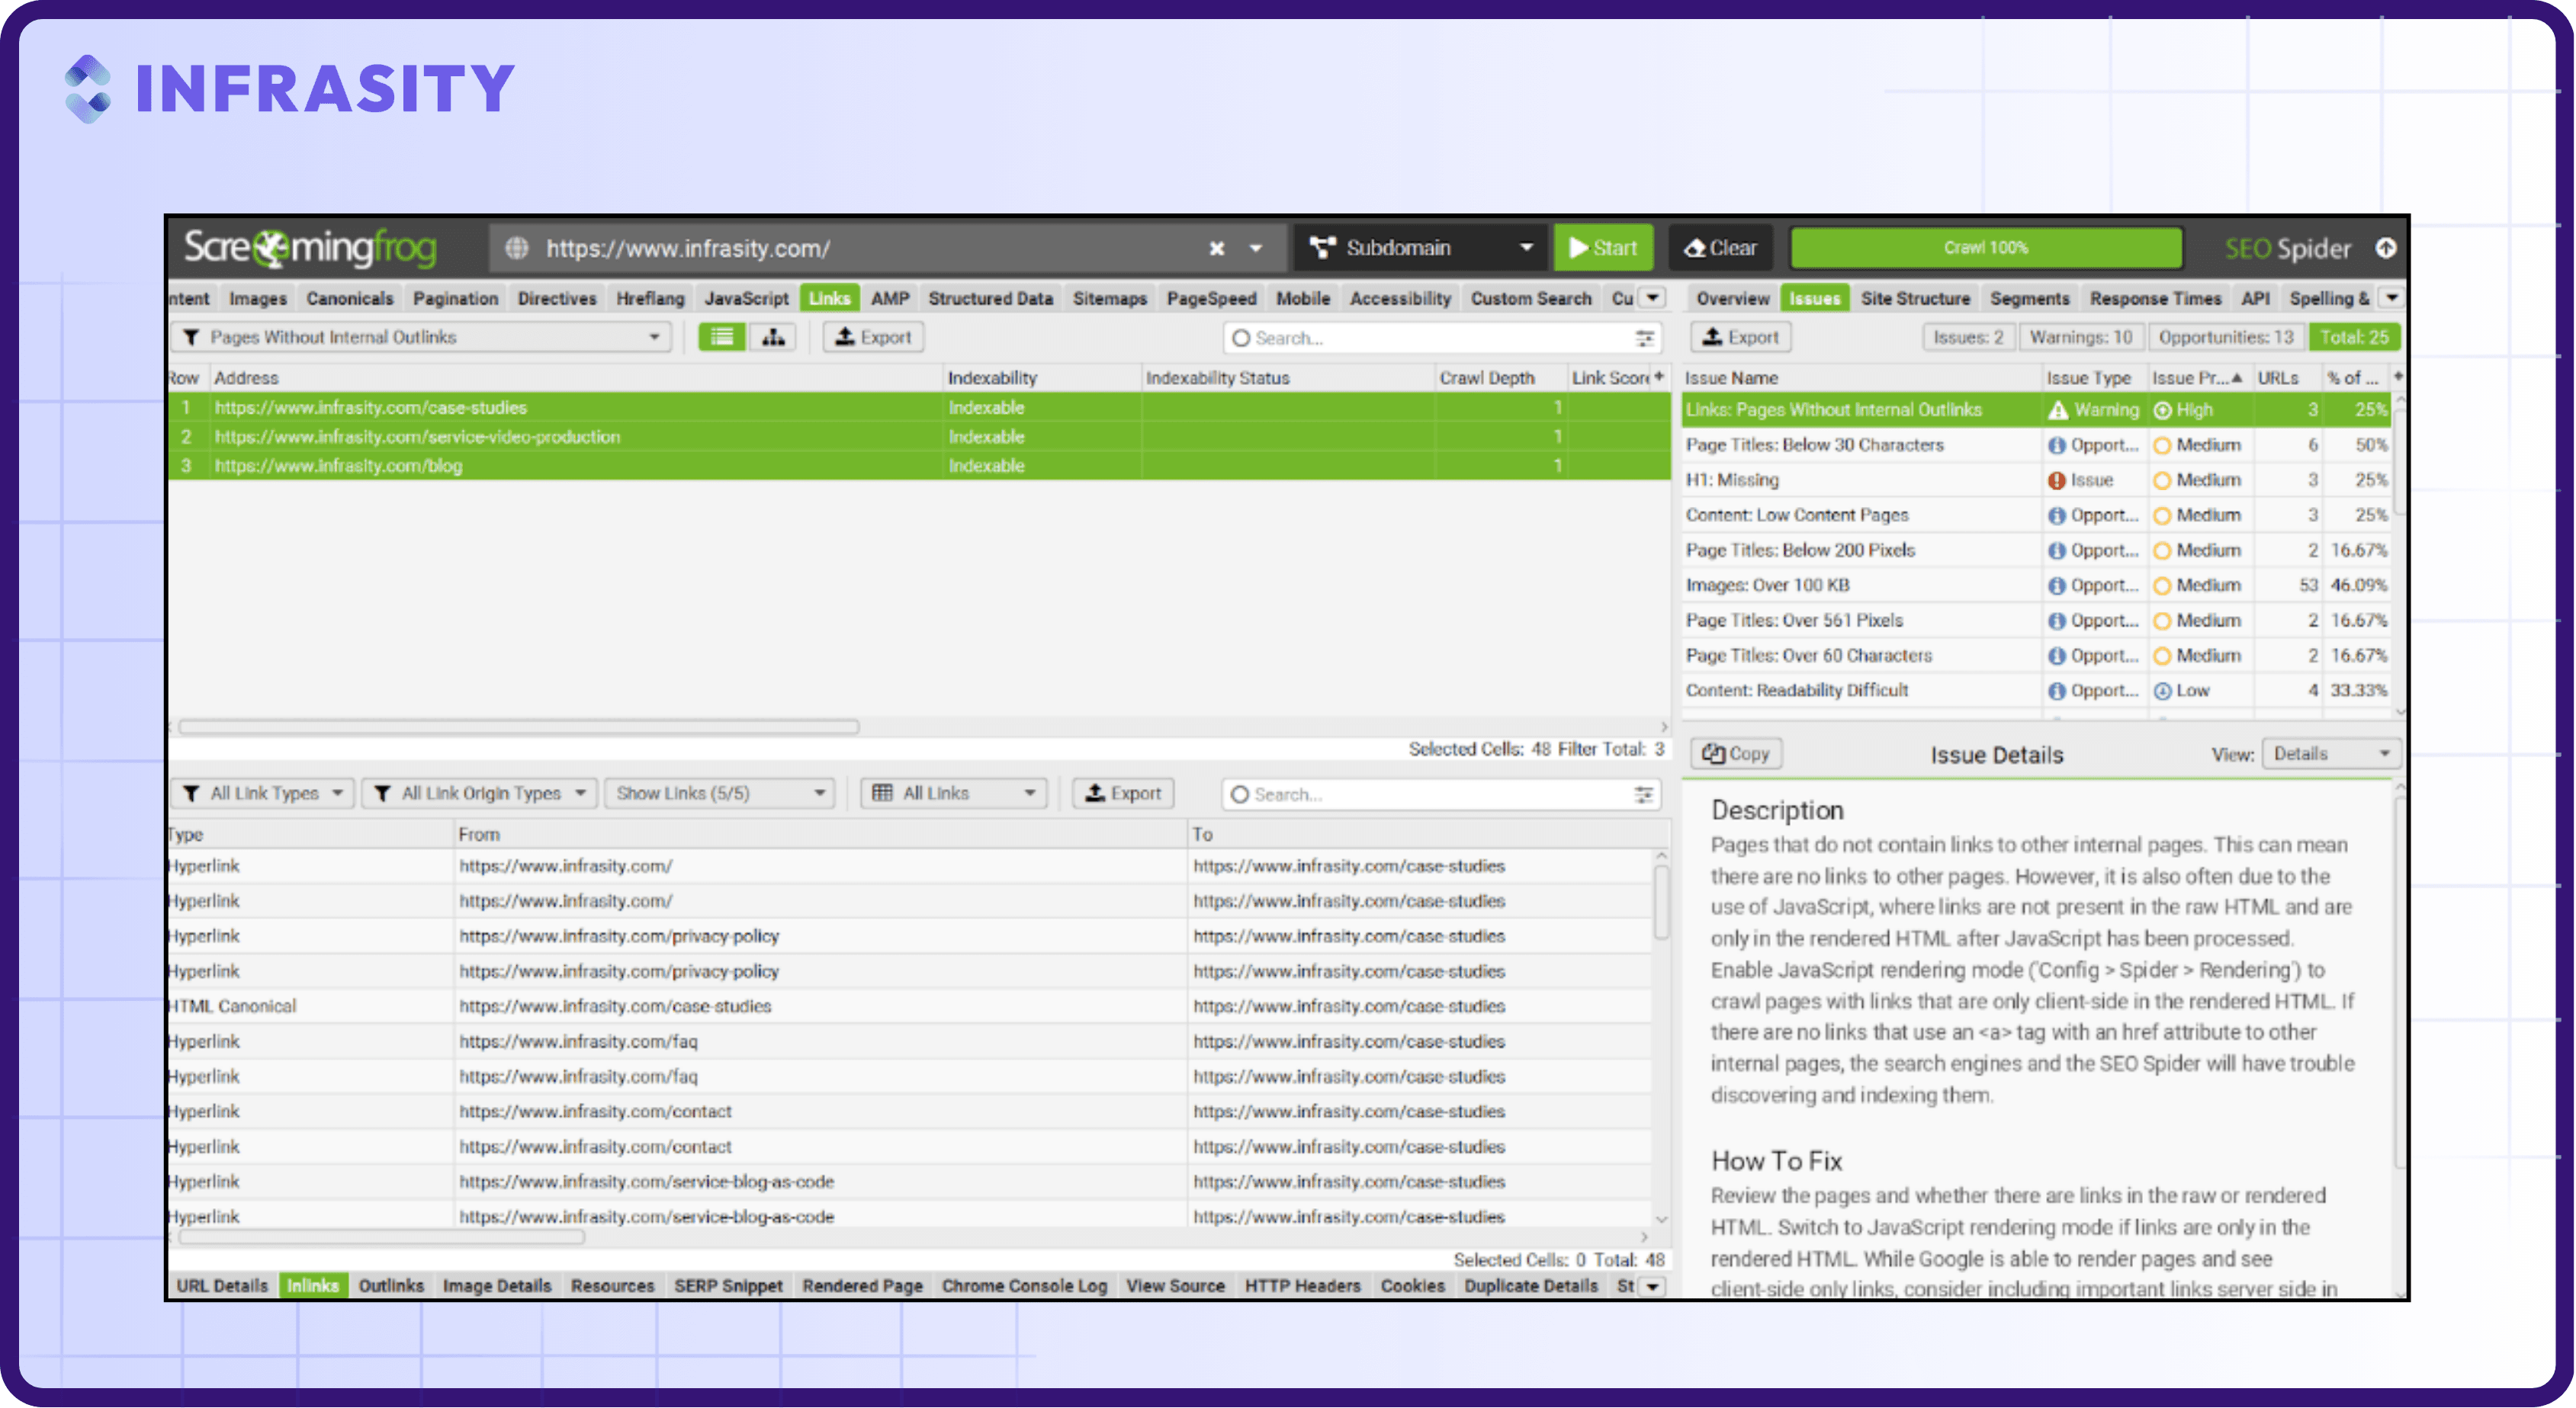This screenshot has width=2576, height=1408.
Task: Switch to tree view icon
Action: click(x=772, y=338)
